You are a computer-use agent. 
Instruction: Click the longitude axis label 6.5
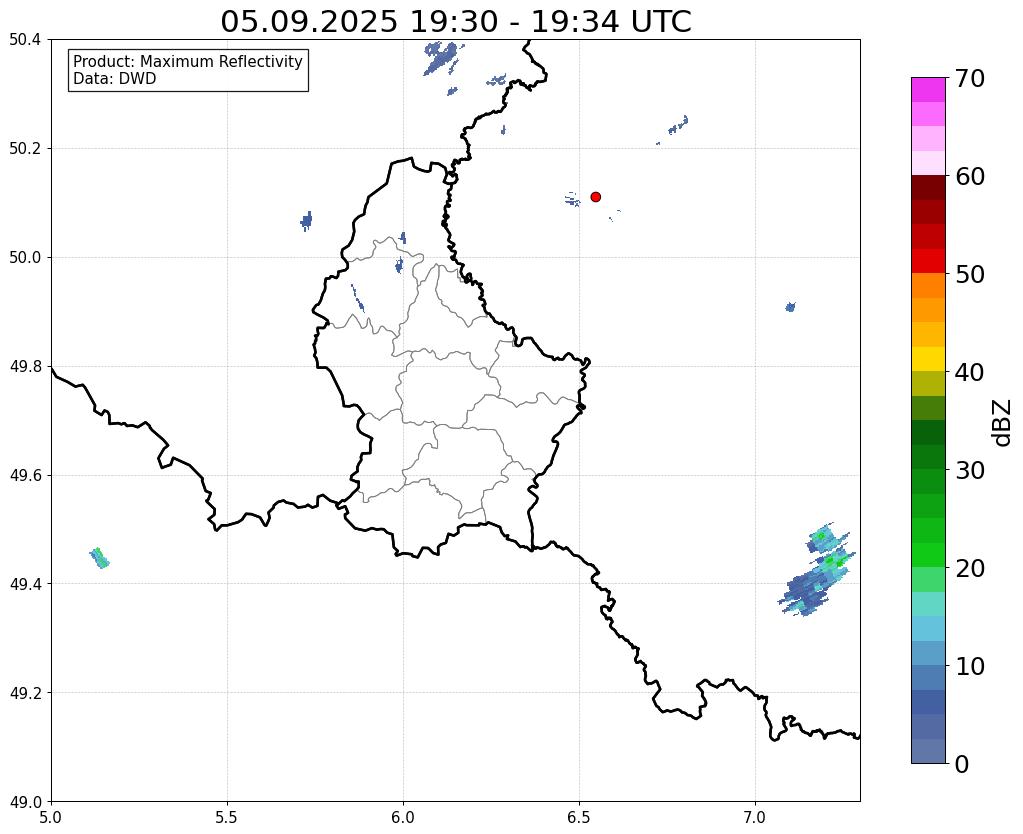pos(579,817)
